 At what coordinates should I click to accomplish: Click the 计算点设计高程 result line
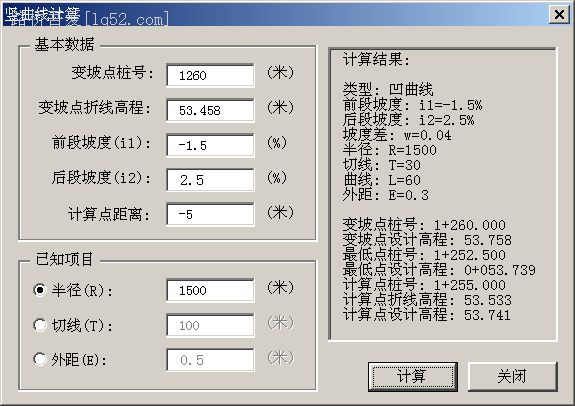(x=426, y=315)
